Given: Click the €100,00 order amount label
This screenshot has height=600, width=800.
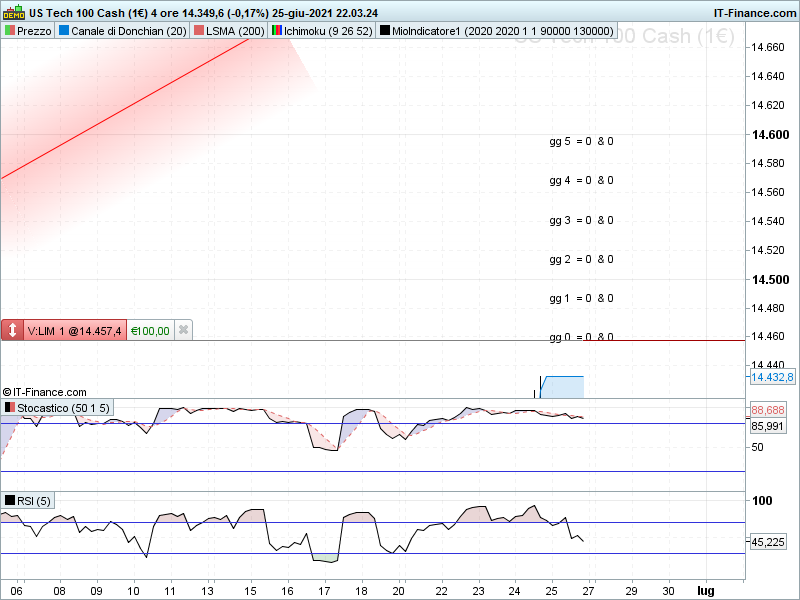Looking at the screenshot, I should (x=150, y=331).
